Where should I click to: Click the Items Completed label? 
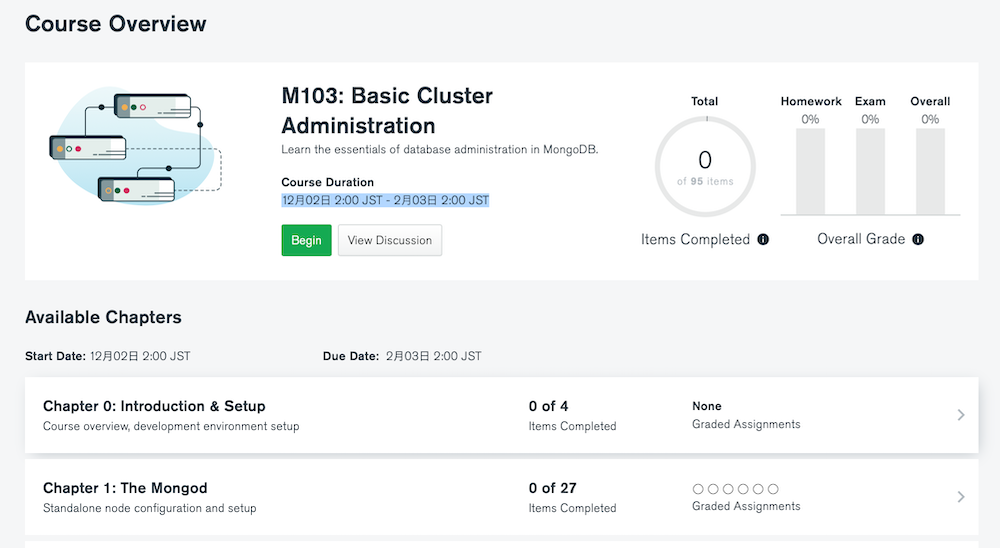click(x=695, y=239)
